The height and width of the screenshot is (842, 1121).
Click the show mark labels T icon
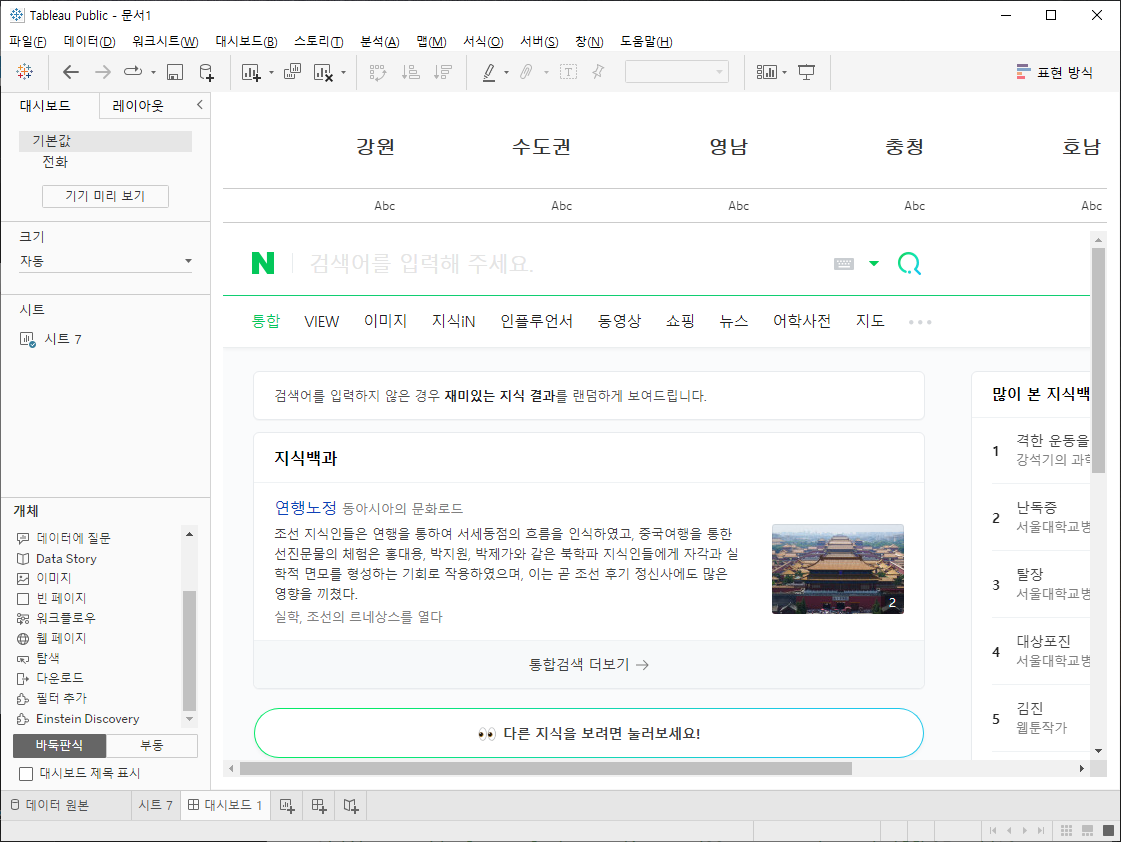[x=568, y=71]
